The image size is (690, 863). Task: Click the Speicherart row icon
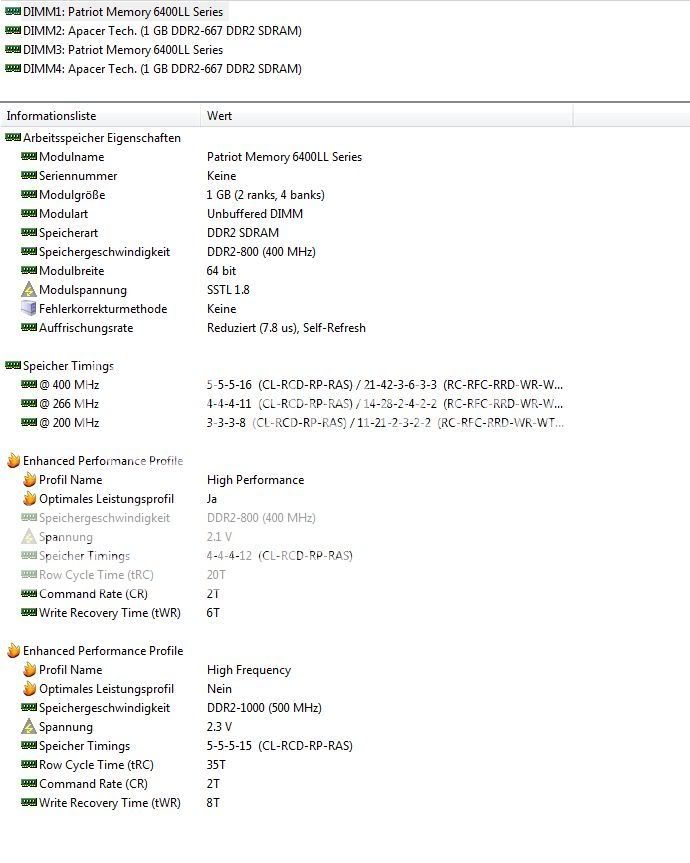coord(29,232)
